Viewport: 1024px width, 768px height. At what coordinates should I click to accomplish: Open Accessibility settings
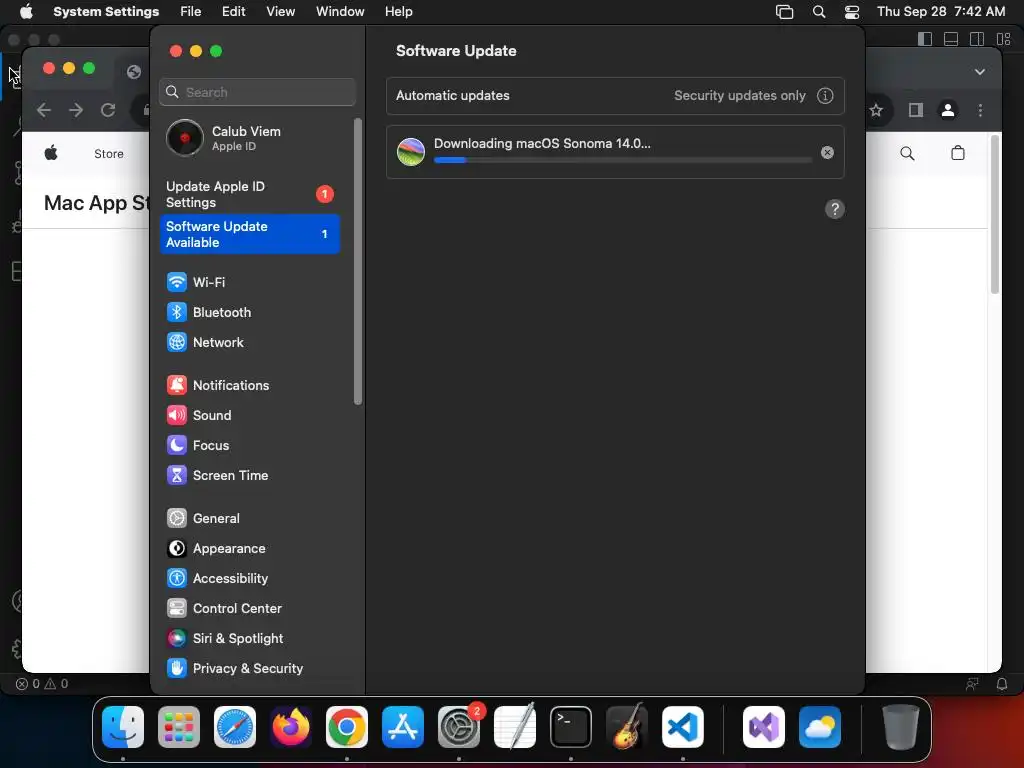point(249,579)
